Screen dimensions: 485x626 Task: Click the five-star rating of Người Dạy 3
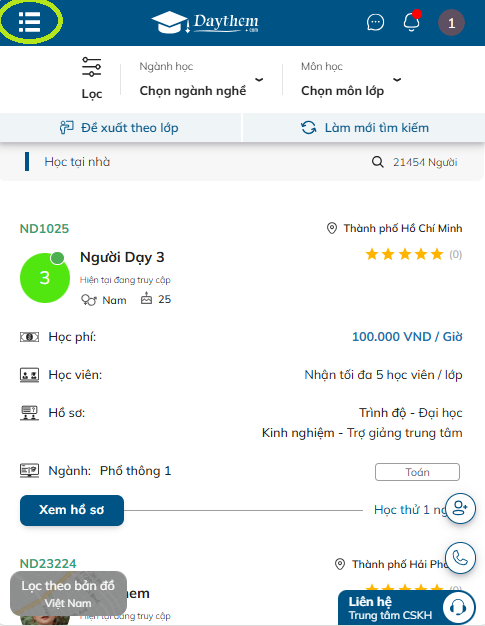click(x=404, y=254)
